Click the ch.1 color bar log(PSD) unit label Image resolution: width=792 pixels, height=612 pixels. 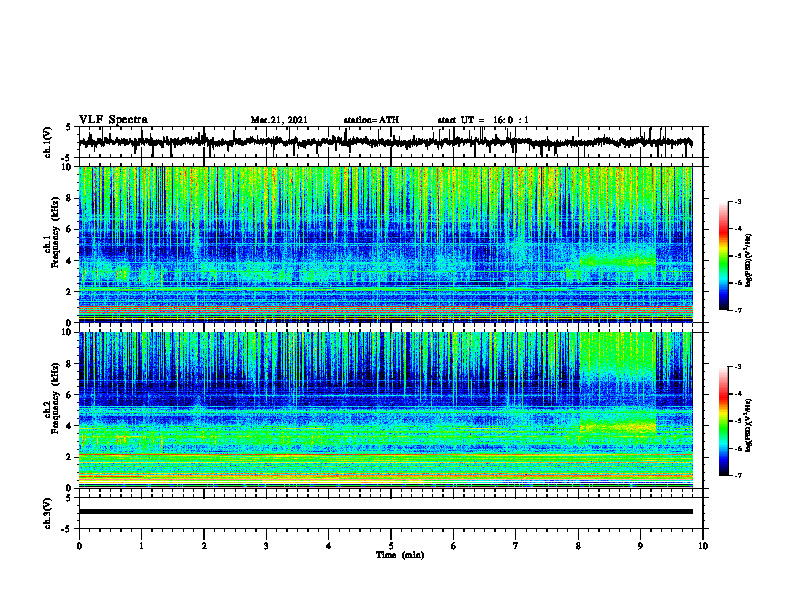point(749,260)
